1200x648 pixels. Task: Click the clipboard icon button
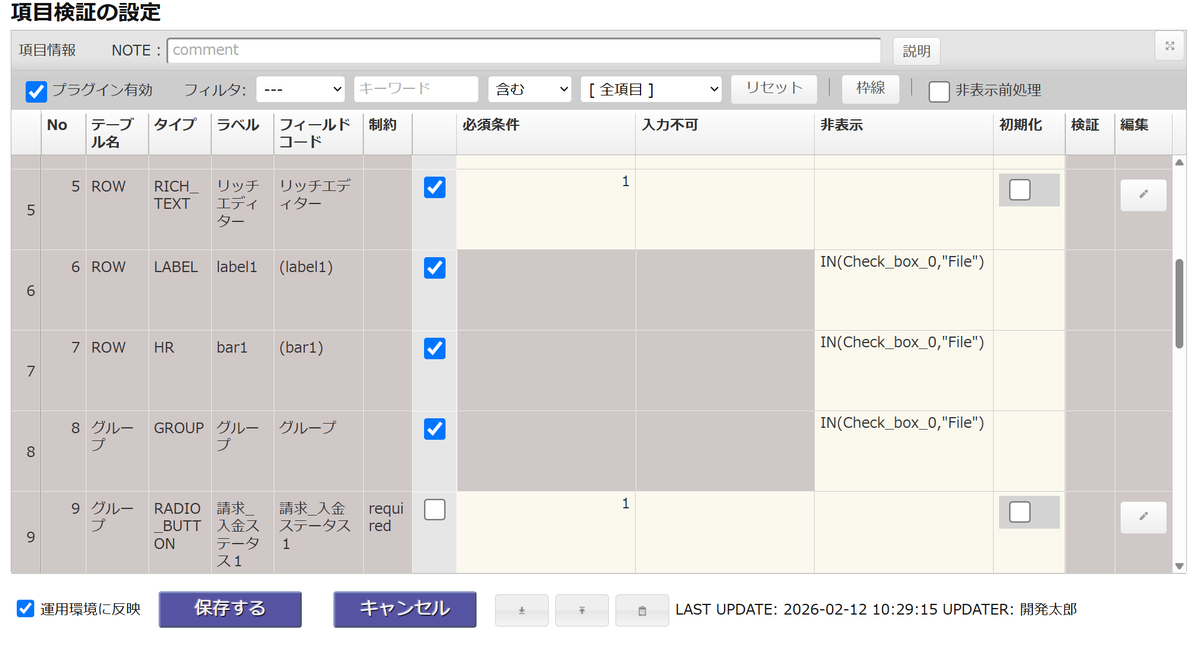641,610
